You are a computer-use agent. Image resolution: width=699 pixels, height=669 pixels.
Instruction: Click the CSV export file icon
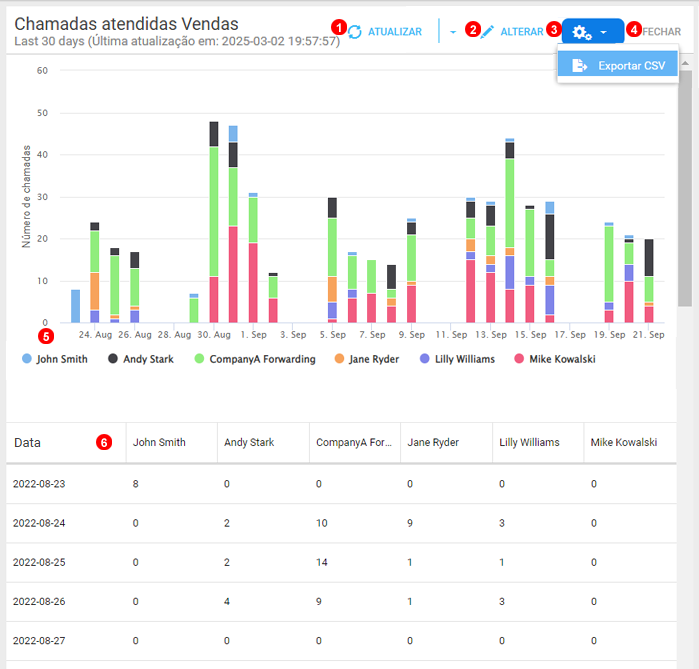[x=579, y=66]
